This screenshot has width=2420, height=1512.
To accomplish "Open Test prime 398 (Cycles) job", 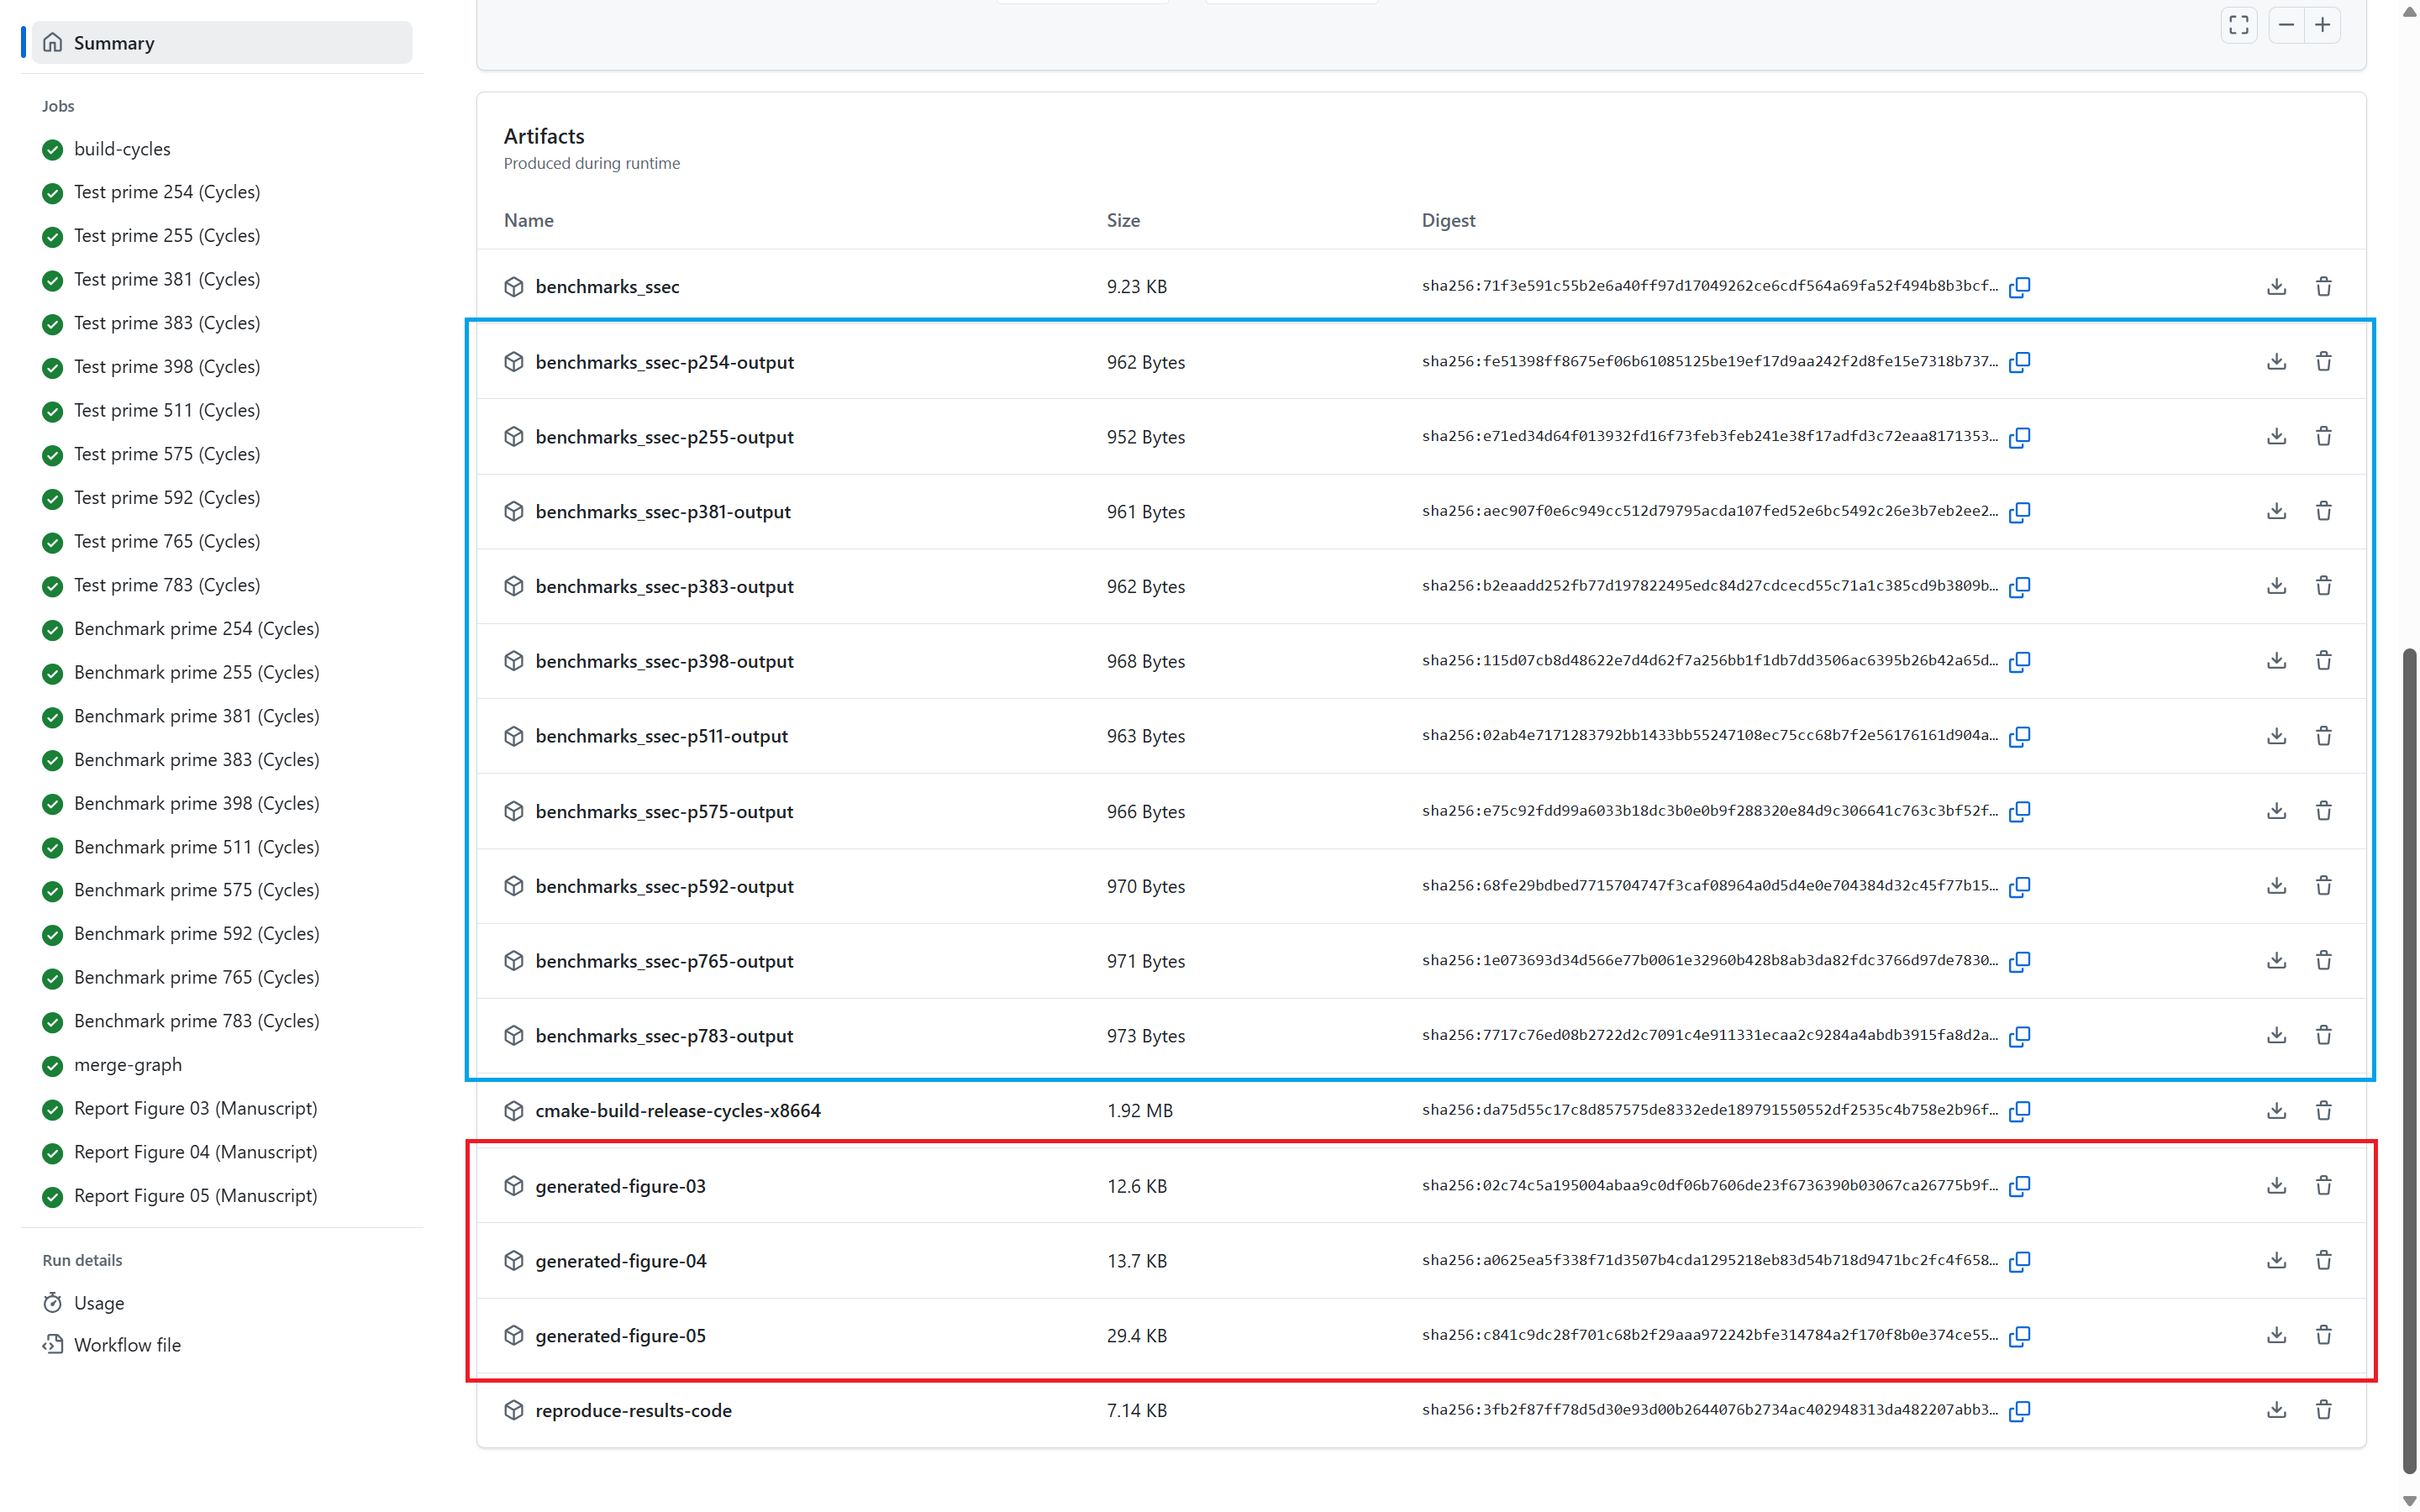I will 167,367.
